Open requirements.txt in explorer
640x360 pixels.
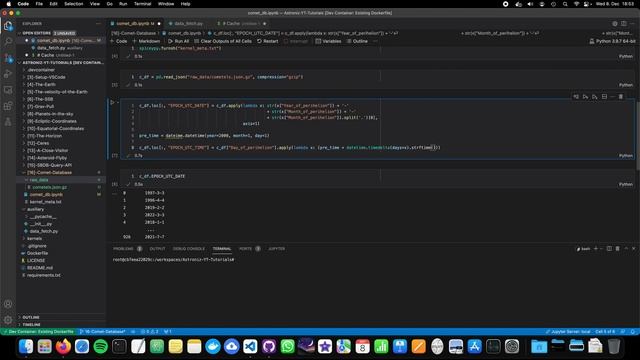tap(43, 276)
